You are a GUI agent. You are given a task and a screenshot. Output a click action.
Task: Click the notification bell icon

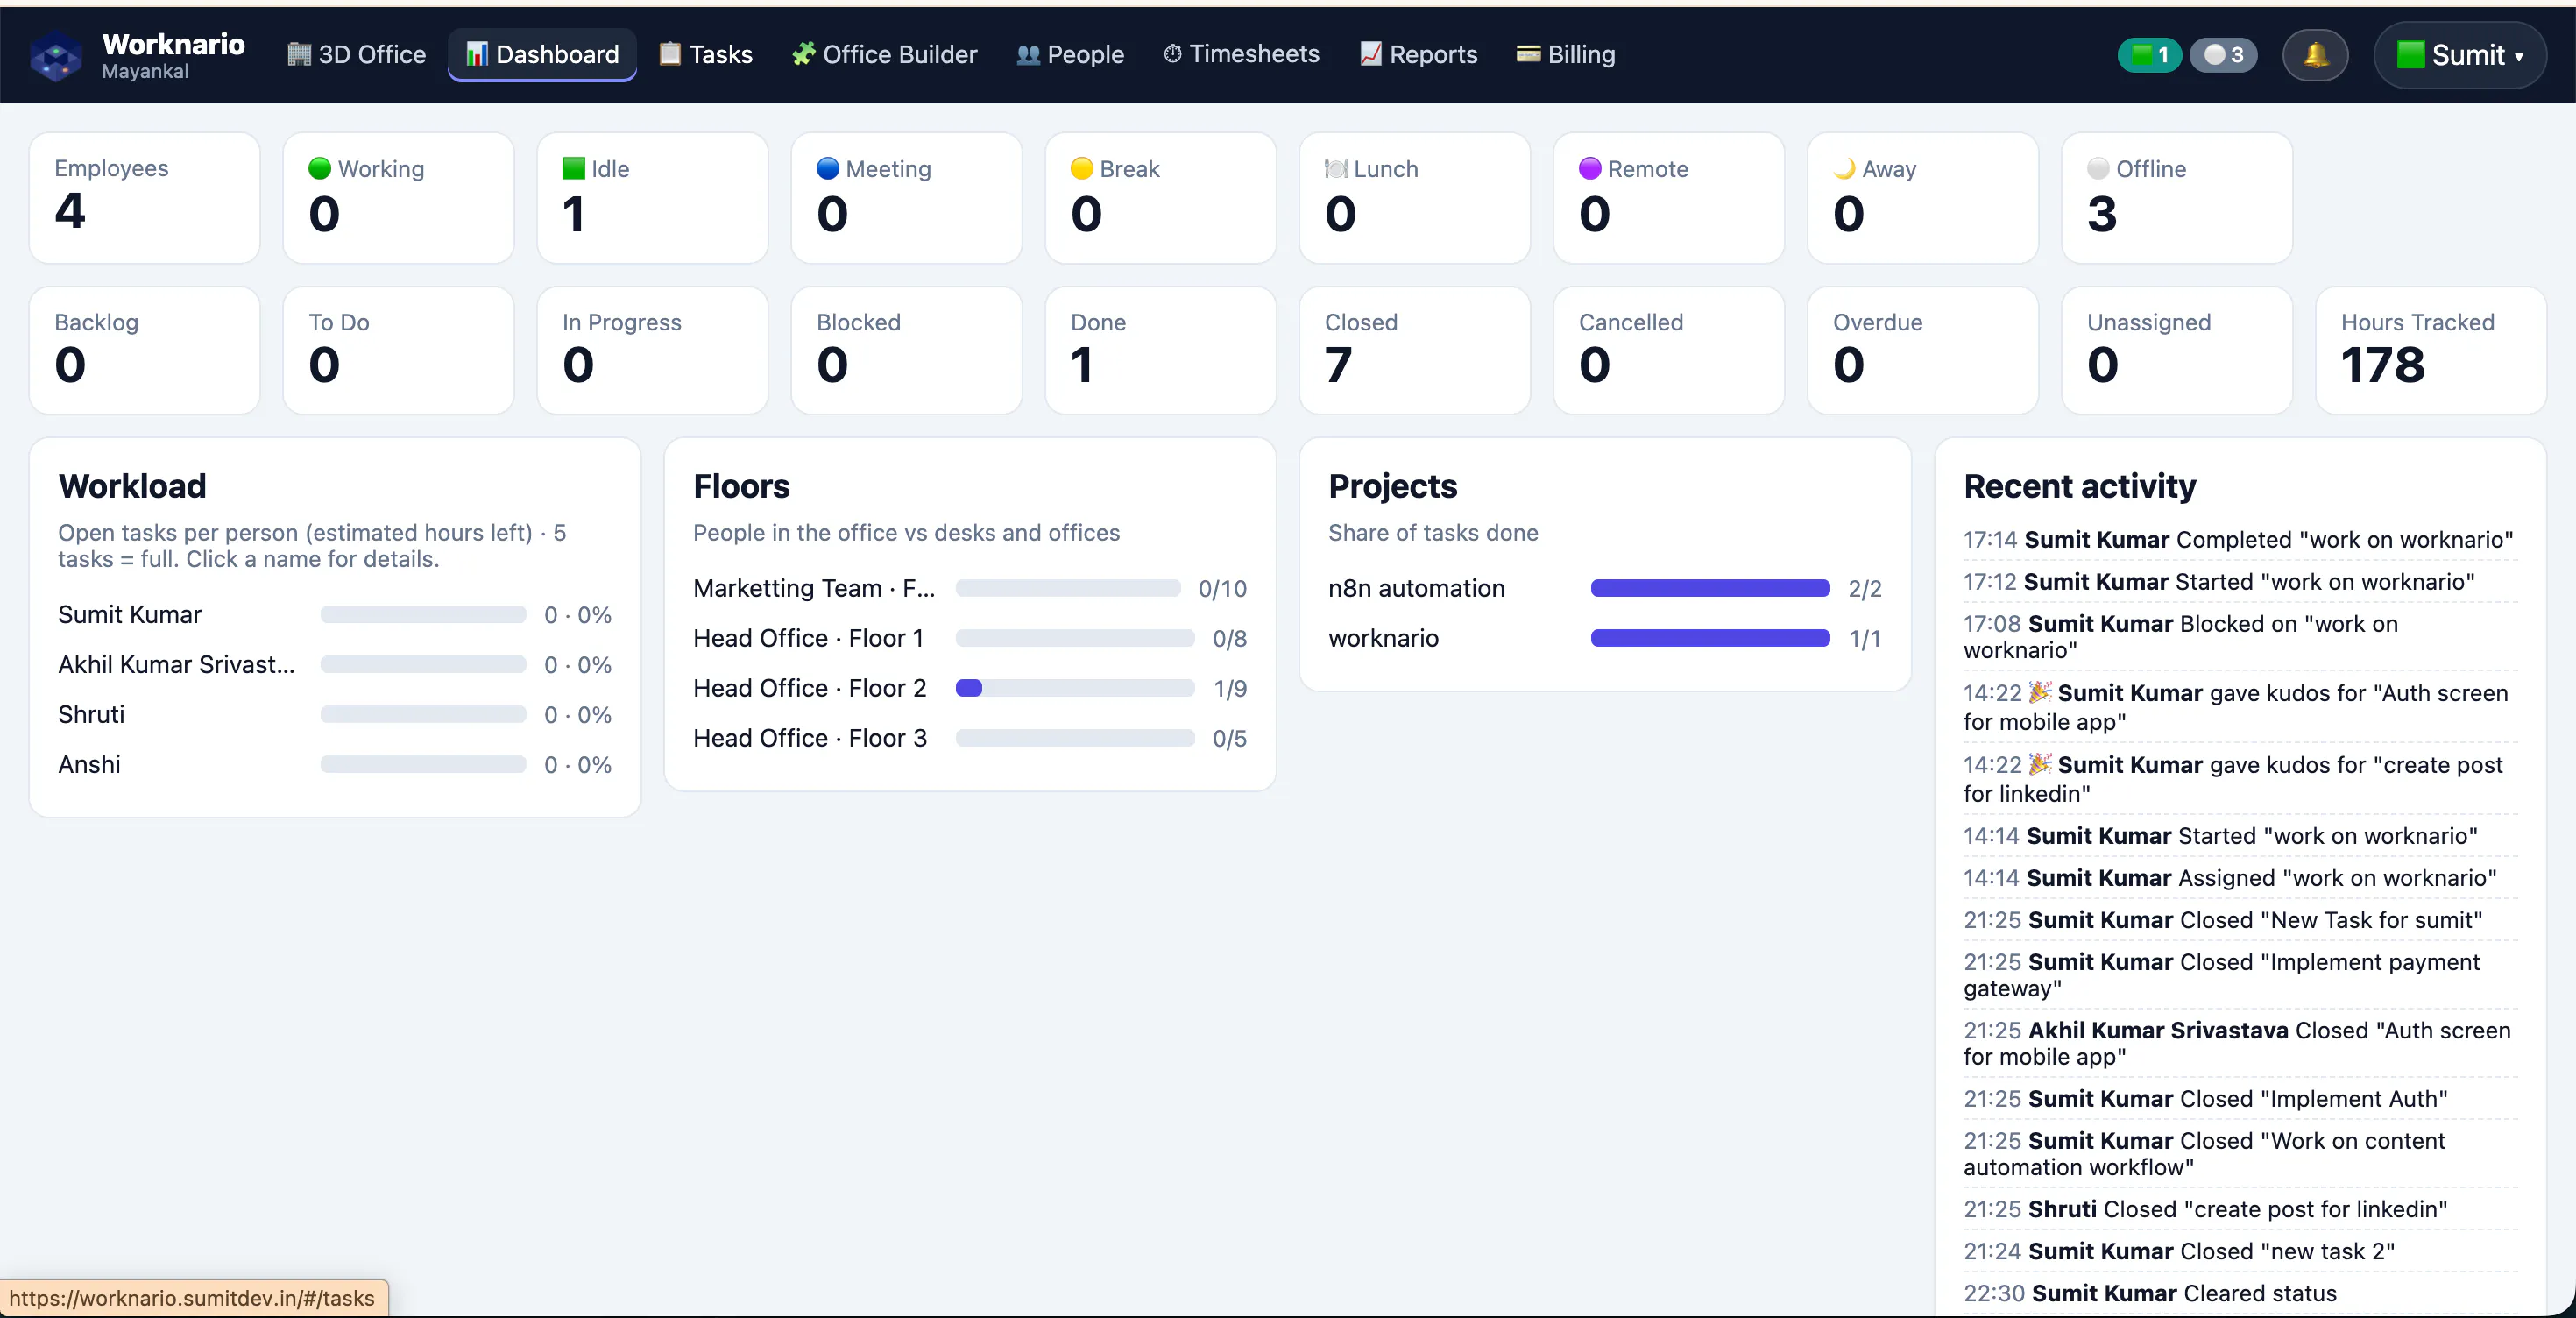point(2315,55)
